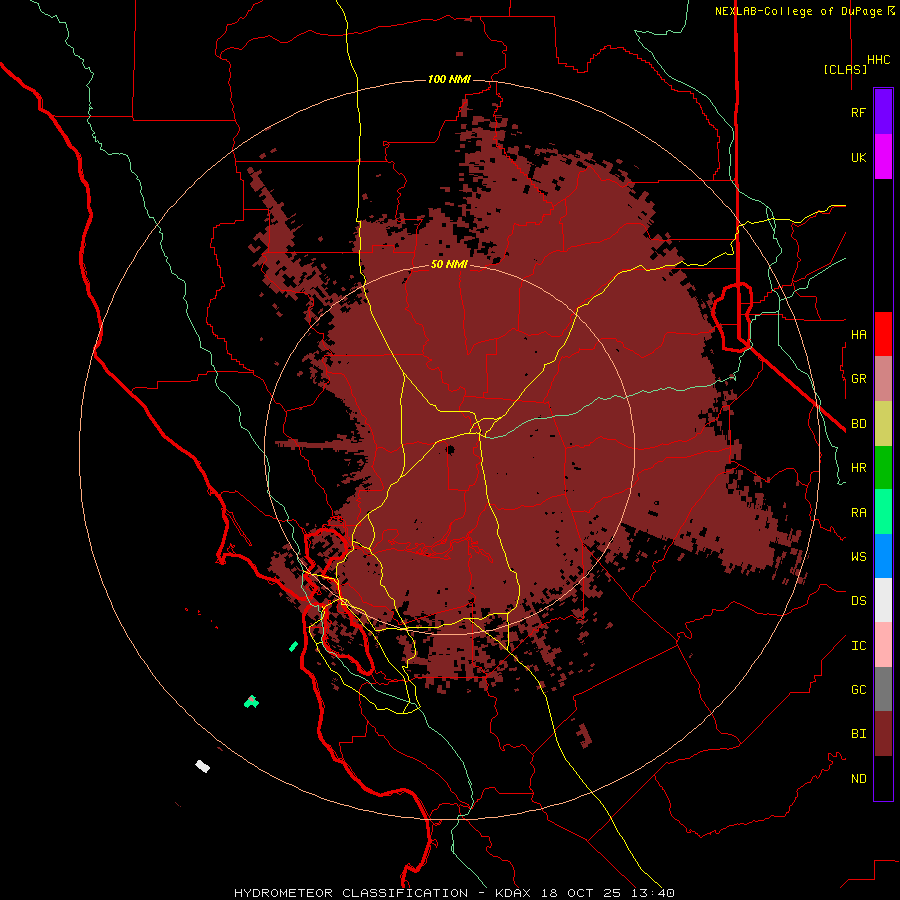Click the "HHC" product code text
Viewport: 900px width, 900px height.
tap(878, 60)
